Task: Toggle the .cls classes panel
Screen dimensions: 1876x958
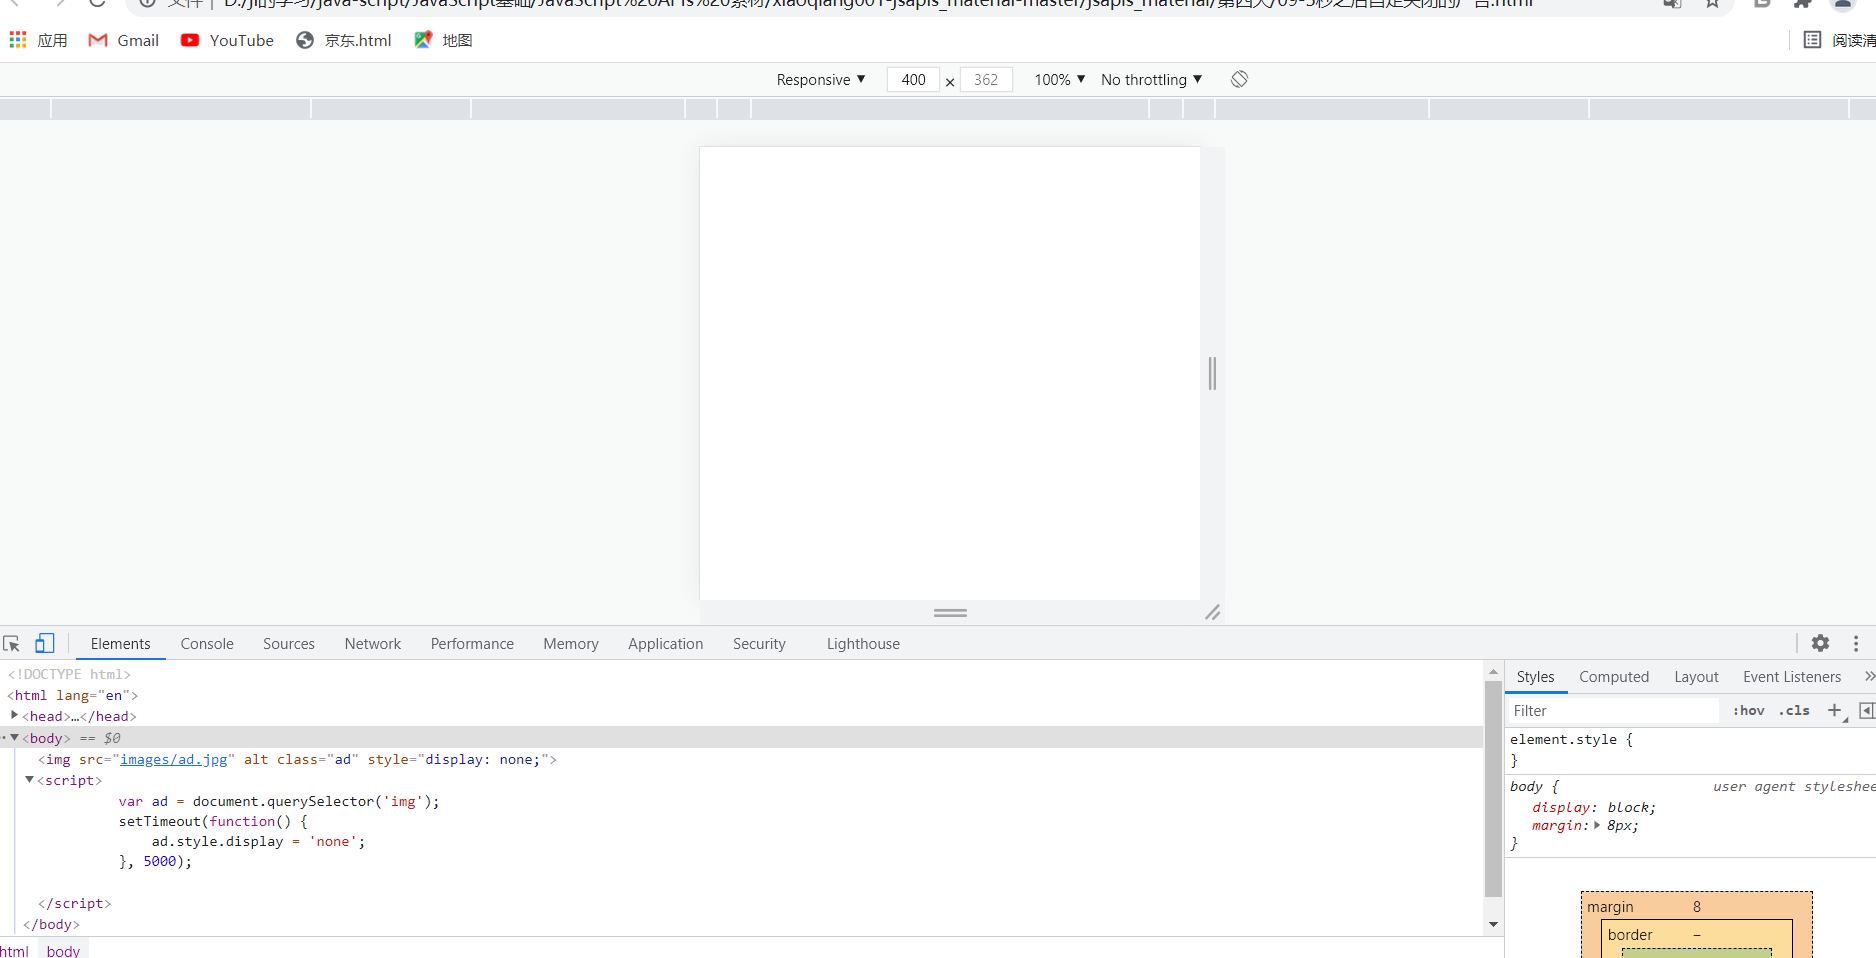Action: pyautogui.click(x=1794, y=711)
